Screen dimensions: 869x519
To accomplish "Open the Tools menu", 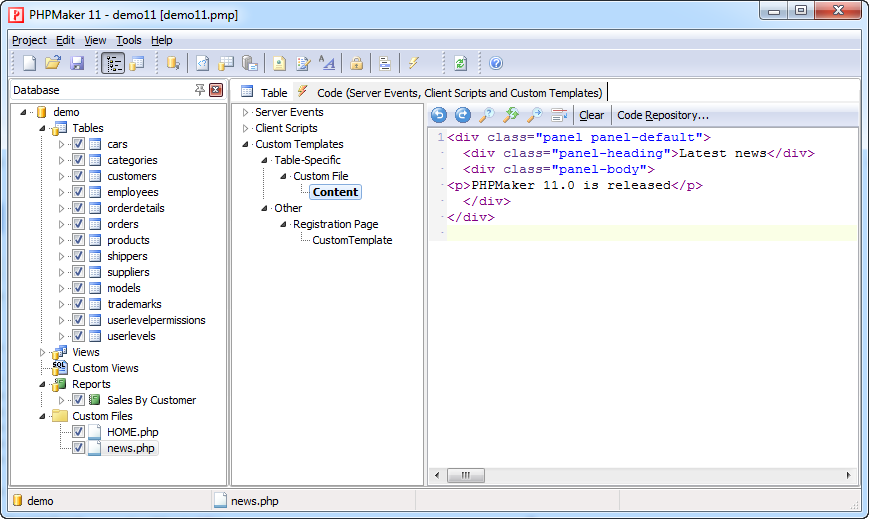I will pos(129,40).
